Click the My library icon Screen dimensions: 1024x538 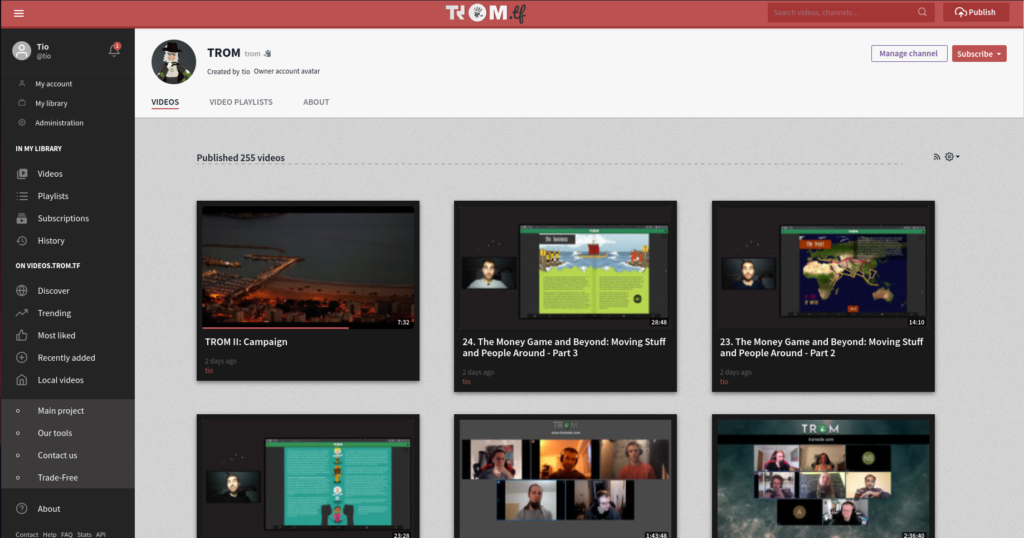[x=22, y=103]
